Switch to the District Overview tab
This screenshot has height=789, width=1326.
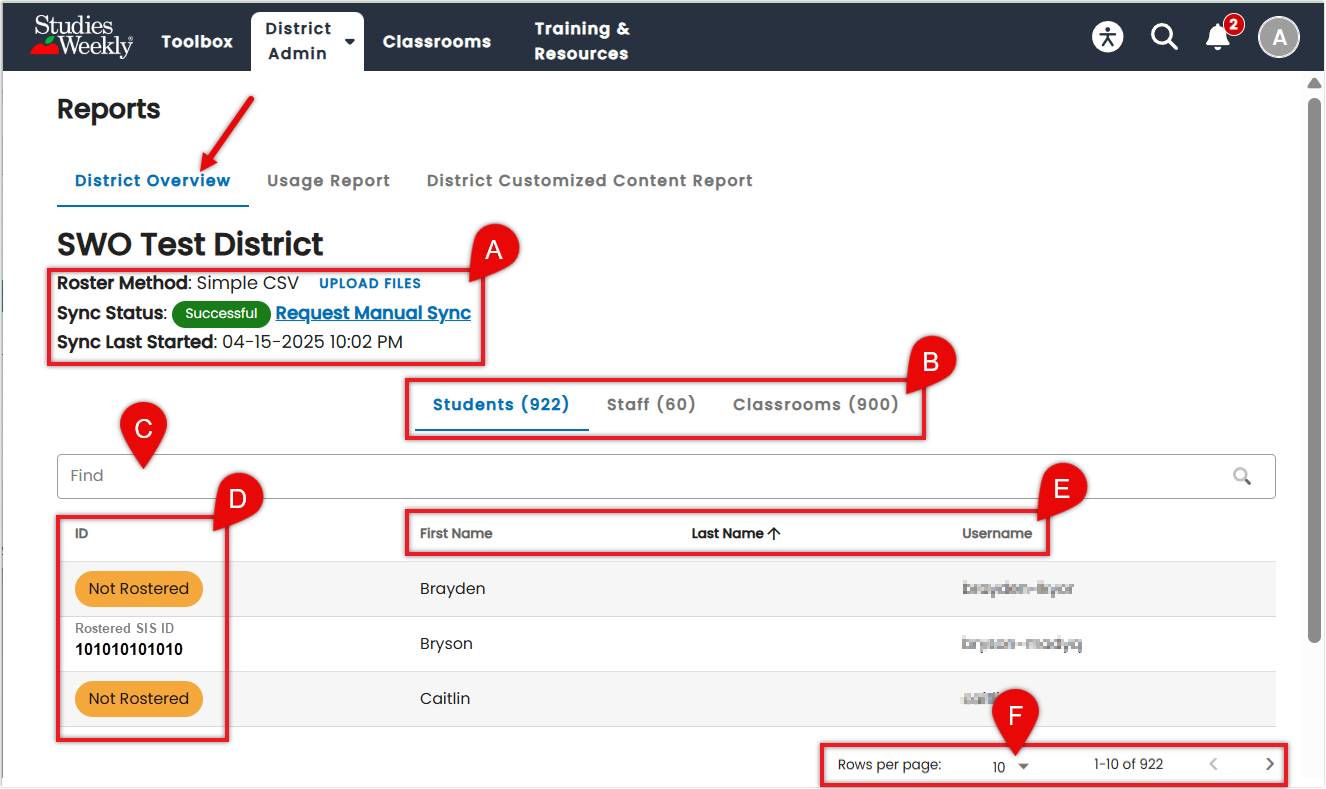coord(153,181)
